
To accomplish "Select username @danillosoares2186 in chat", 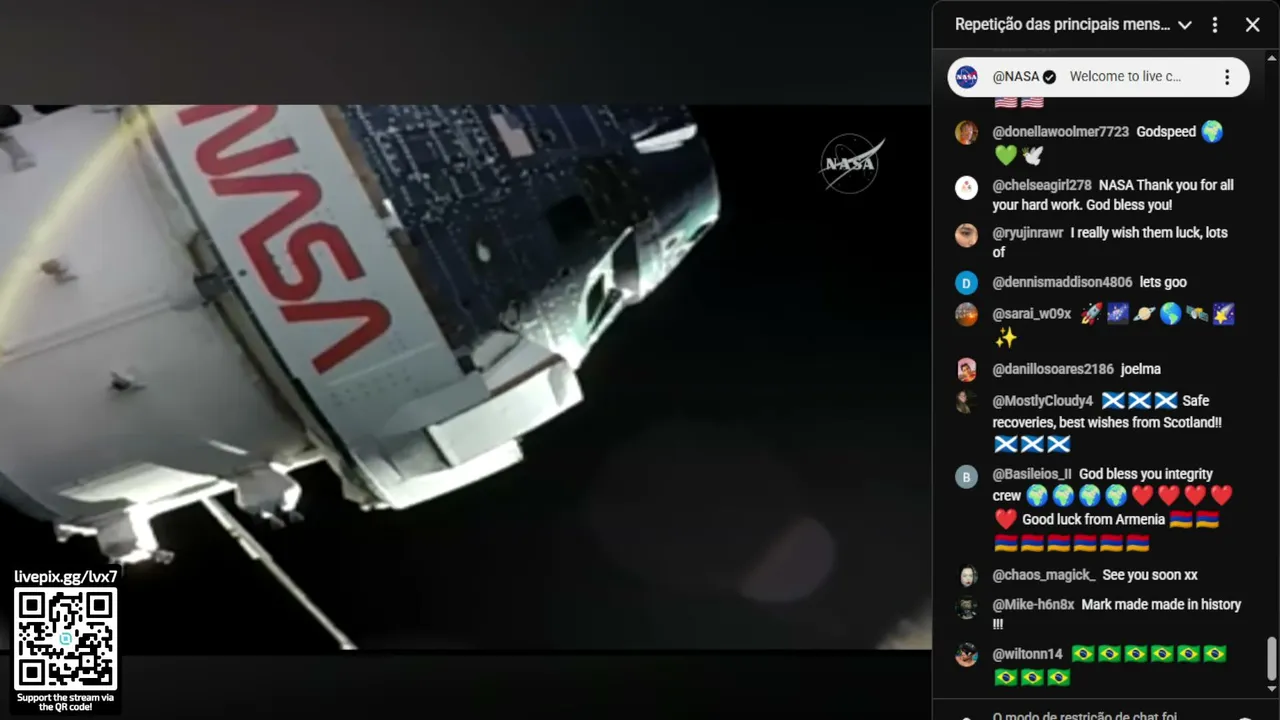I will coord(1053,369).
